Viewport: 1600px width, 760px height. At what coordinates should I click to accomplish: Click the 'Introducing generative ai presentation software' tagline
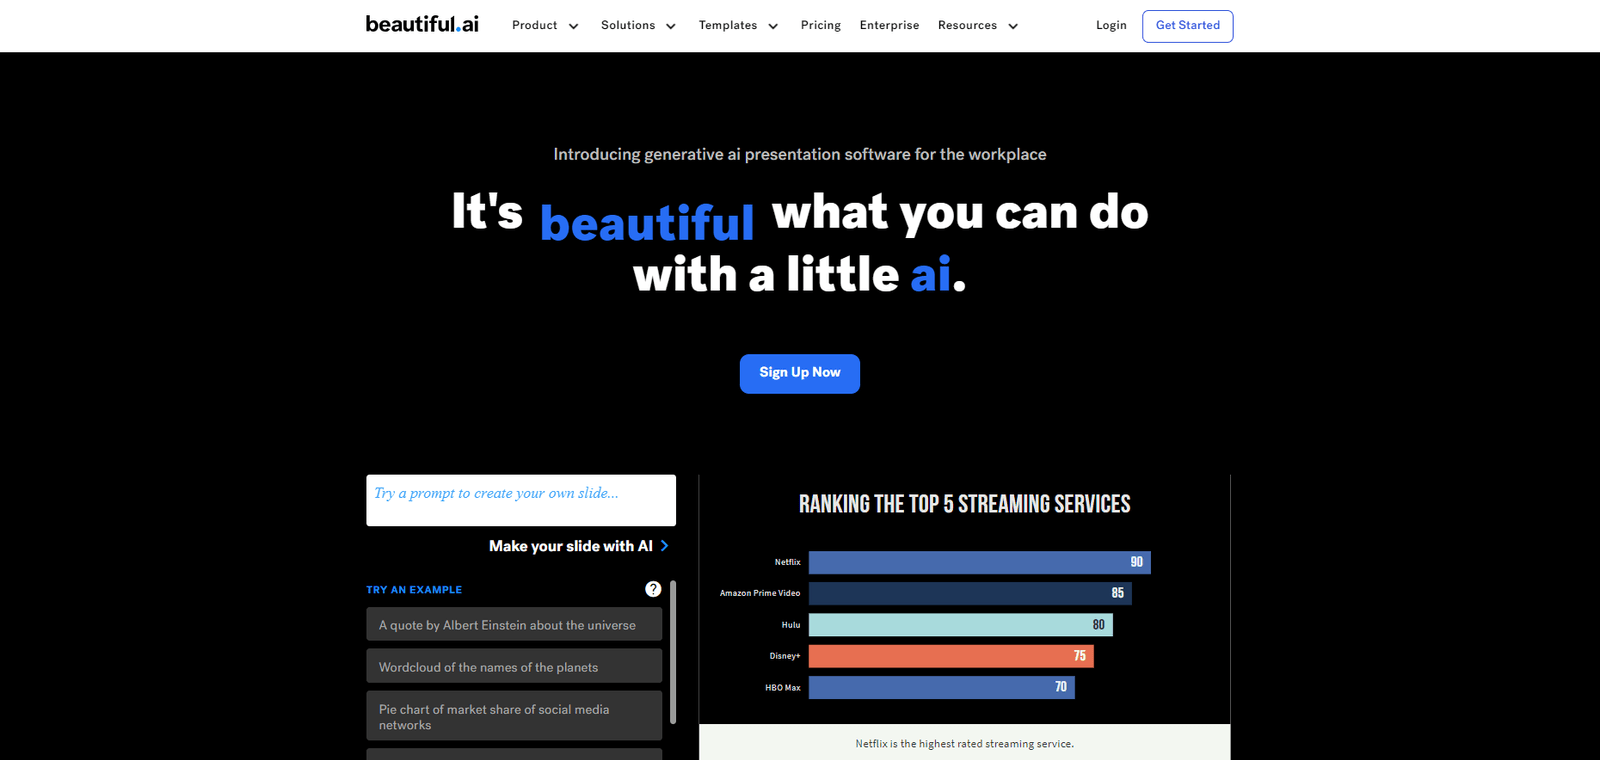[x=800, y=154]
